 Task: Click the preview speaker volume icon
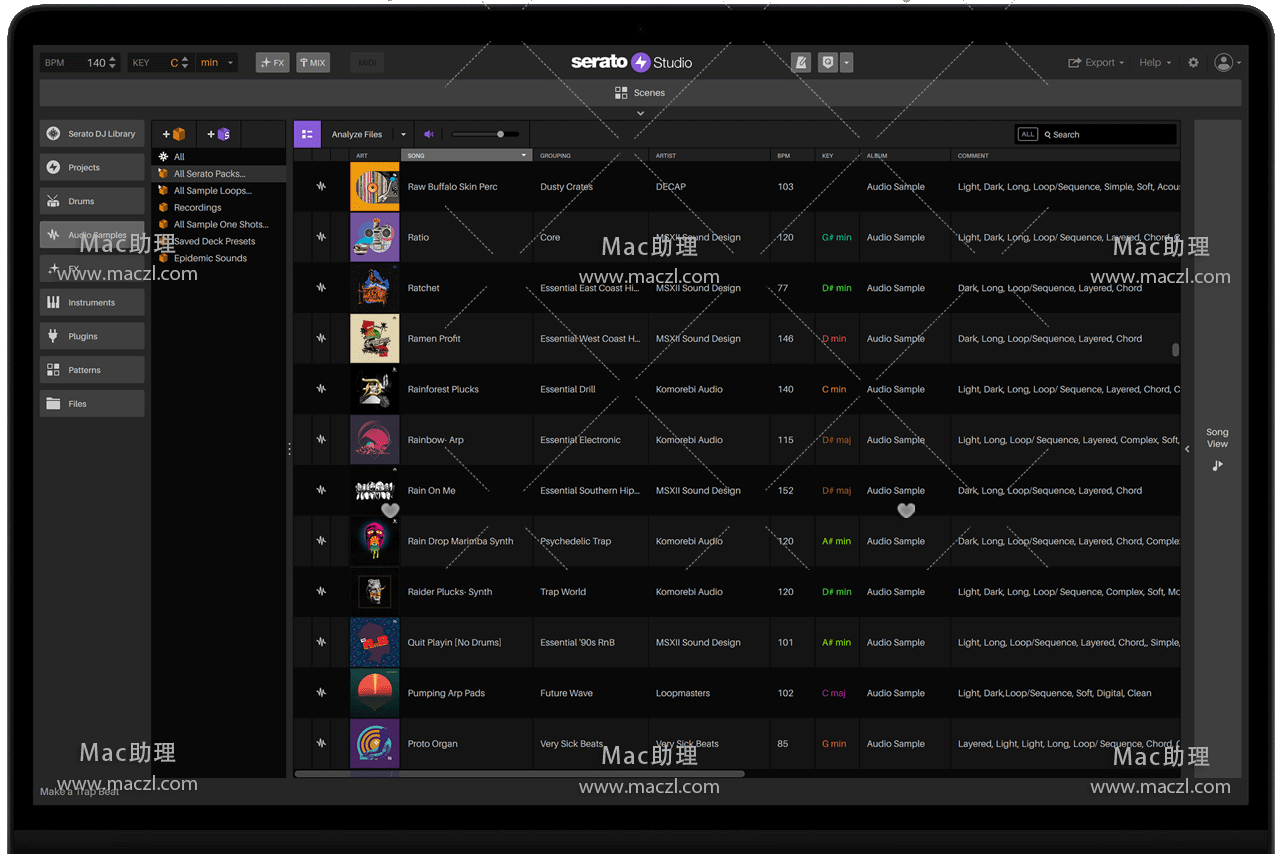(429, 134)
